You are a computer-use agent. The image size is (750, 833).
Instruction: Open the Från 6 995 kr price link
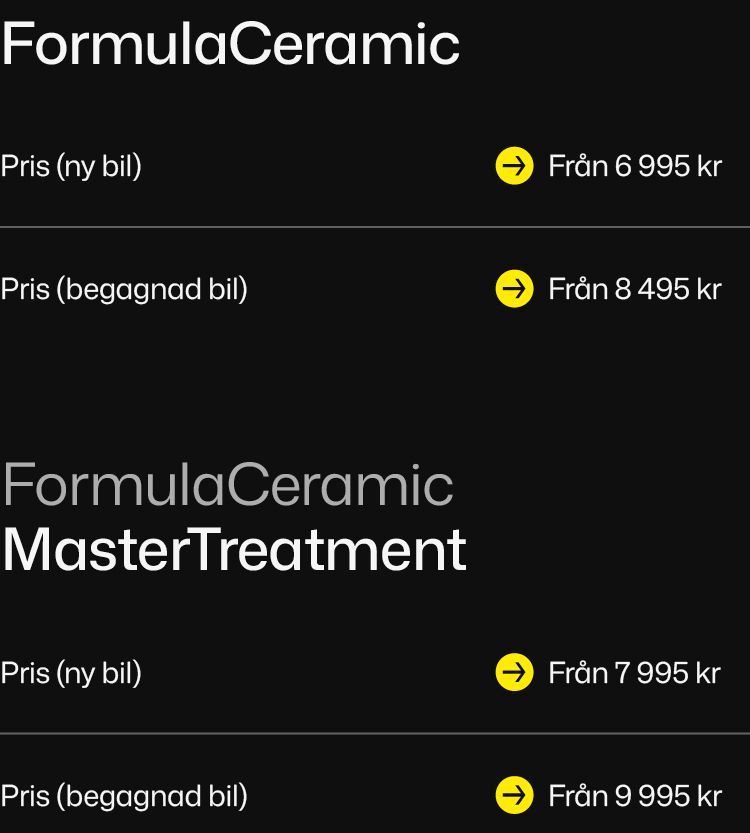[x=634, y=166]
